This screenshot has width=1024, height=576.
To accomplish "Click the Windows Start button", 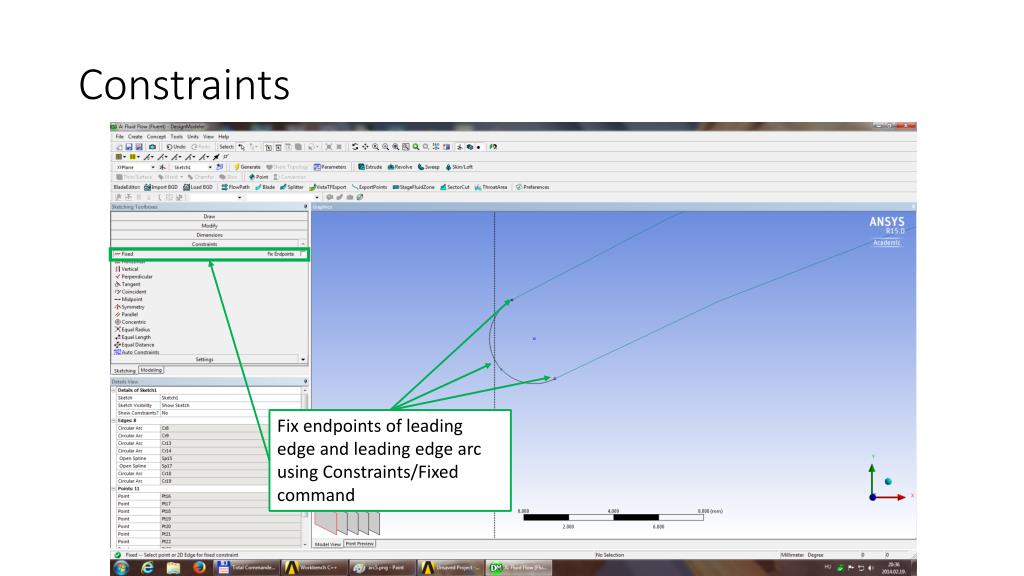I will pyautogui.click(x=121, y=568).
